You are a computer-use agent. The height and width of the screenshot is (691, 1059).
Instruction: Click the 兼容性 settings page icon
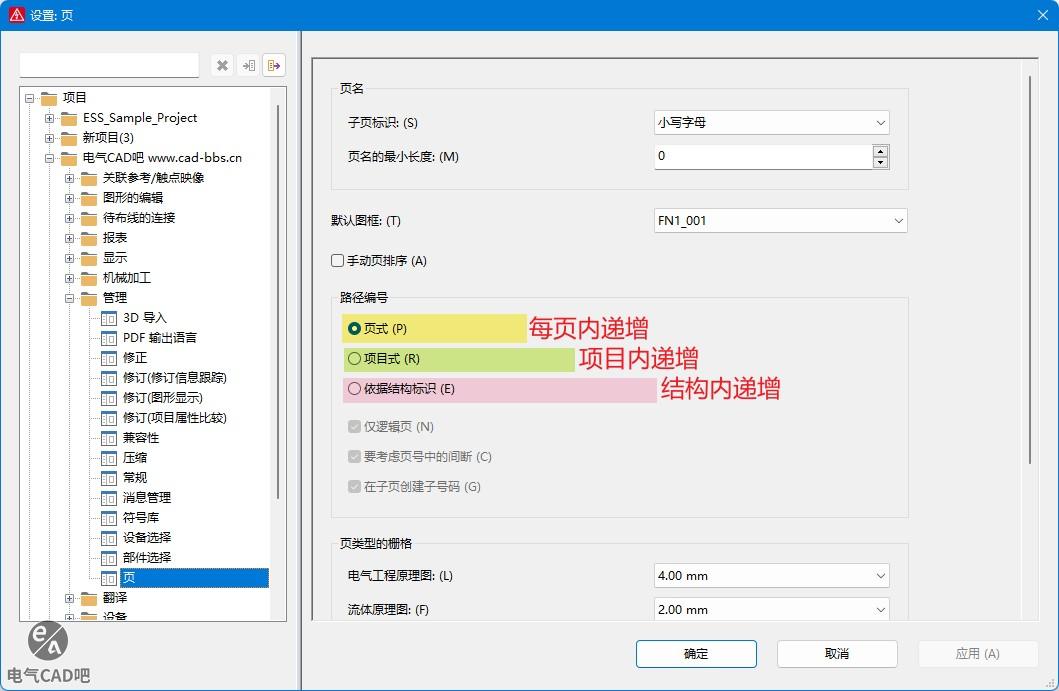tap(109, 438)
